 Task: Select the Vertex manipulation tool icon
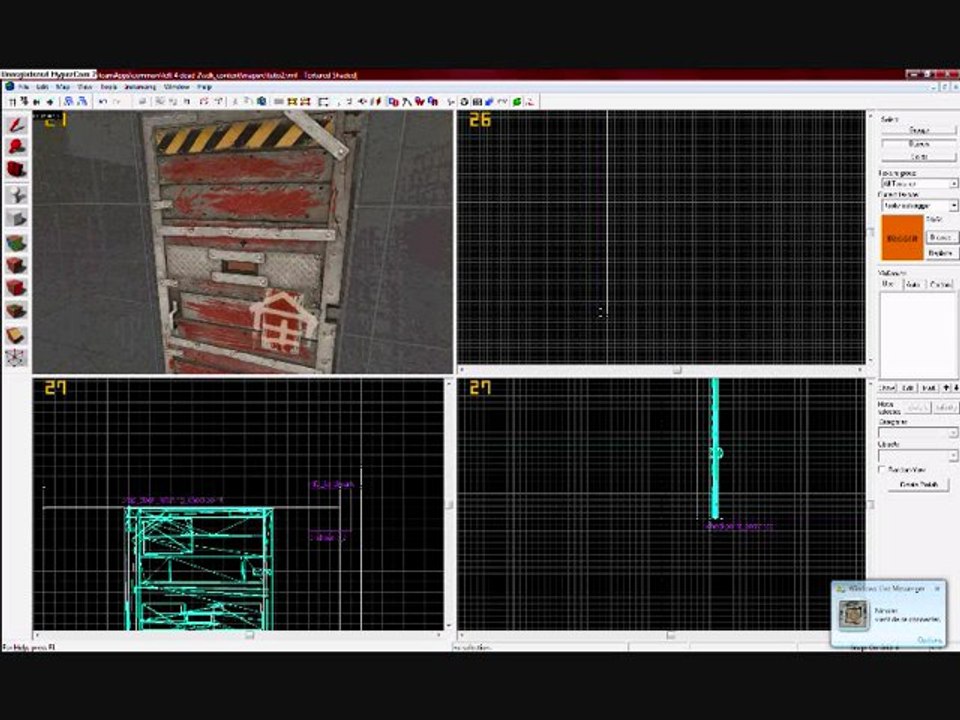tap(17, 358)
